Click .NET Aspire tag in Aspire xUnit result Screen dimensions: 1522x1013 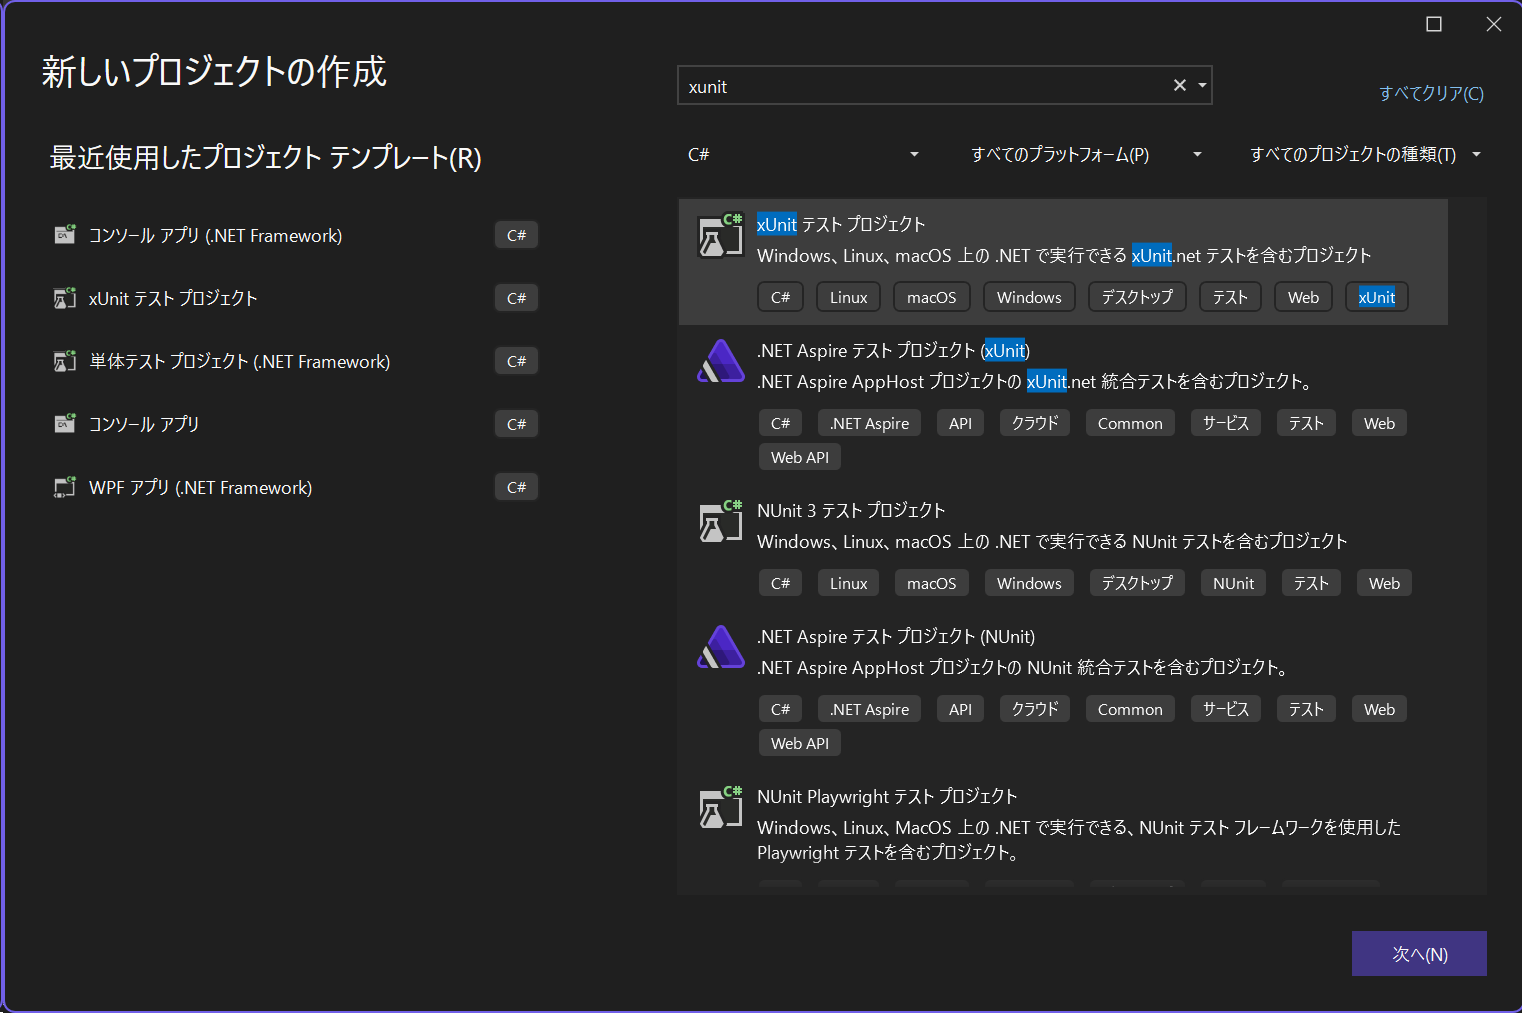(869, 423)
